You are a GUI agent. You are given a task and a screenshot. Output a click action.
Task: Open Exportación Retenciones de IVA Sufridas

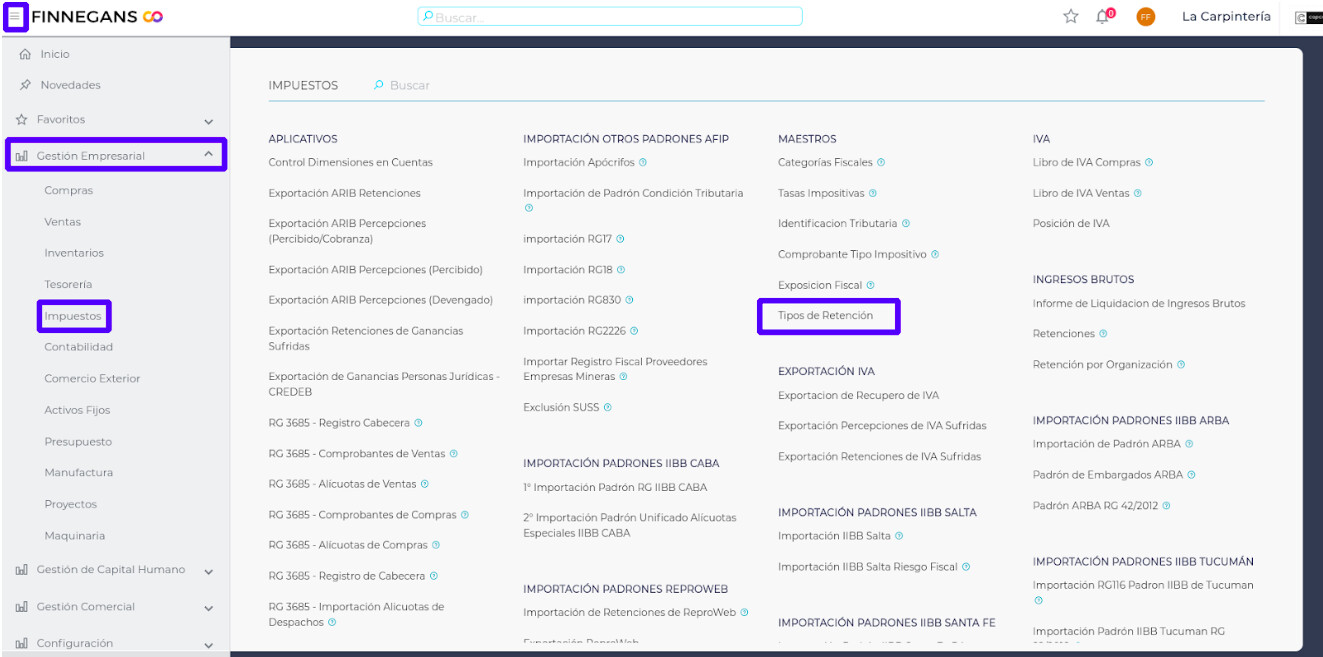880,456
